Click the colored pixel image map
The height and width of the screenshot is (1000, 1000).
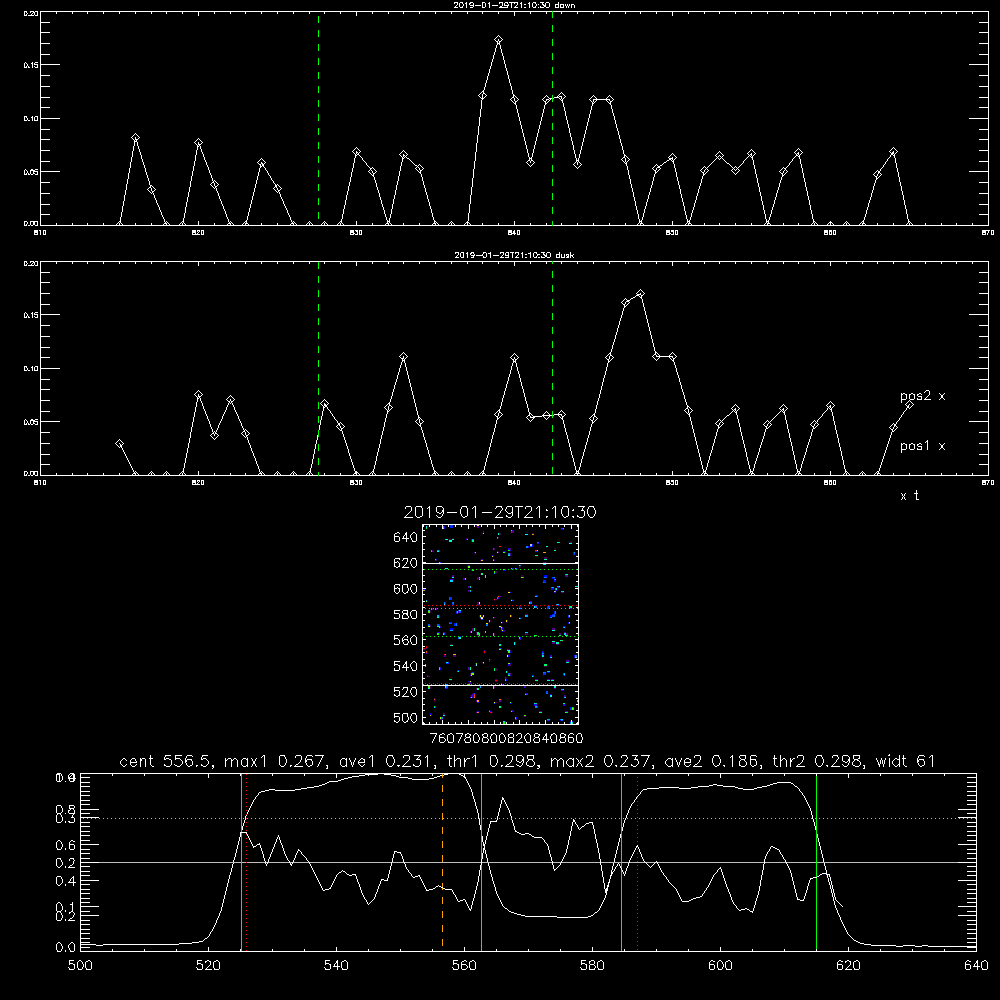[500, 624]
